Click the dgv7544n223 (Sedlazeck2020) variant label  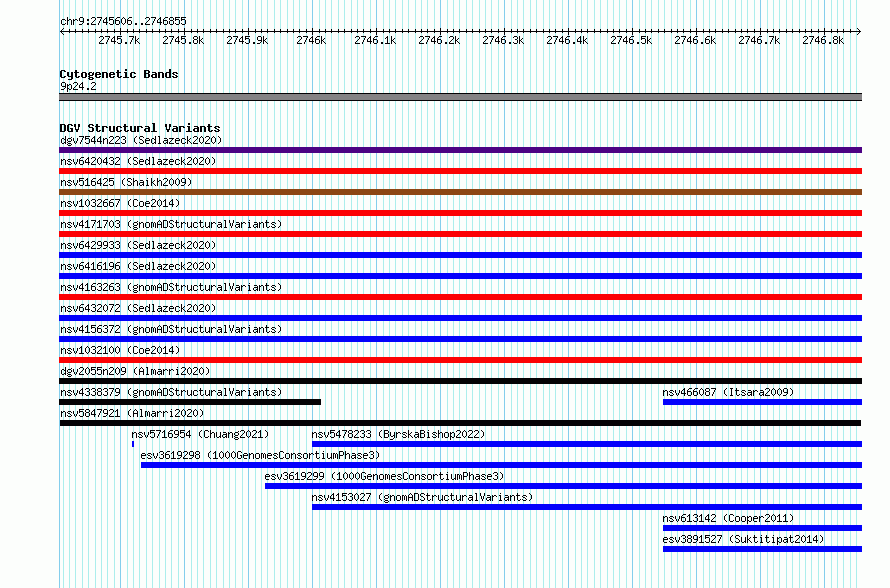(x=141, y=140)
